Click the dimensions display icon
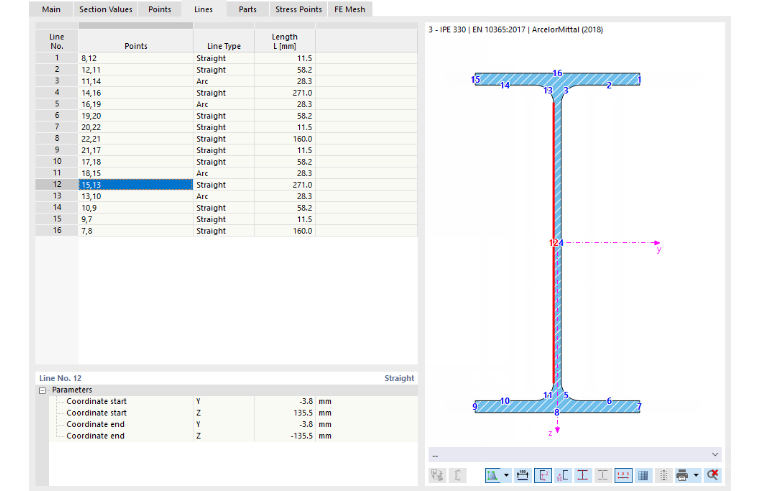The height and width of the screenshot is (491, 760). 522,475
